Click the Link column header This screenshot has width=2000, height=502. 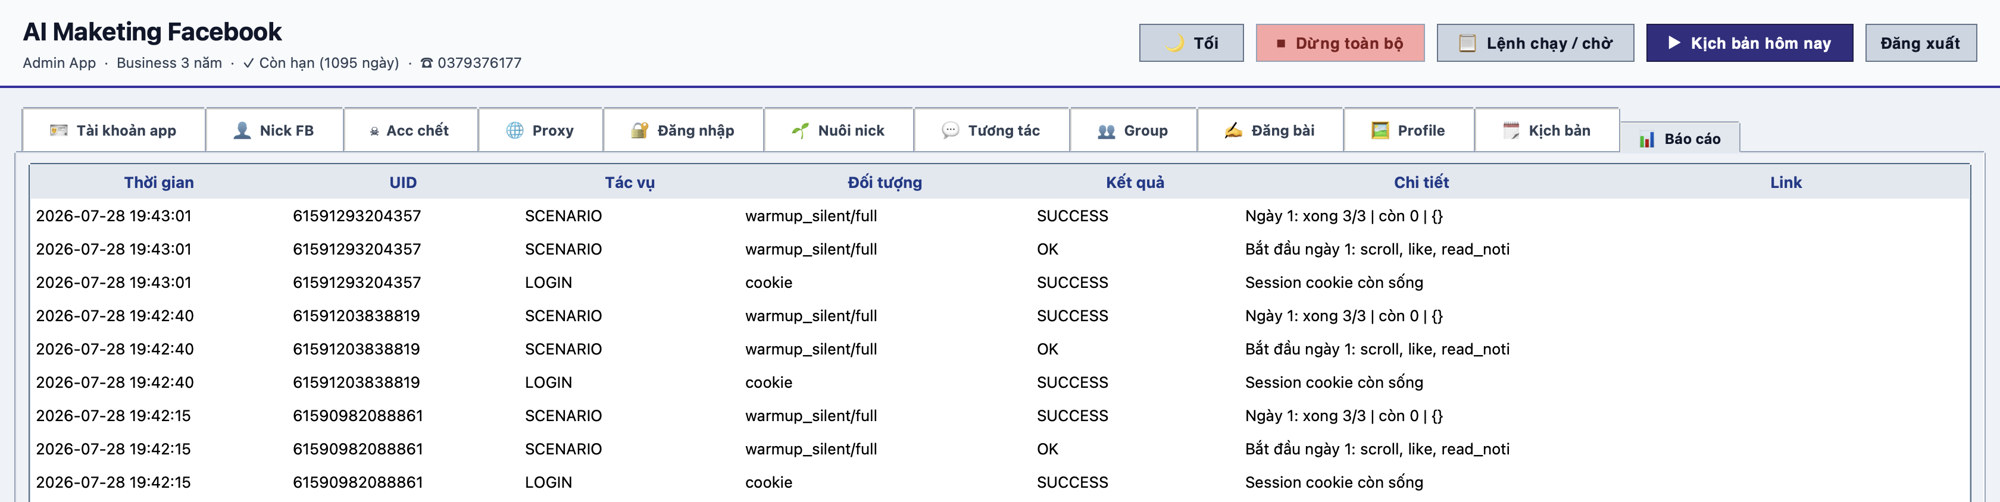coord(1786,182)
